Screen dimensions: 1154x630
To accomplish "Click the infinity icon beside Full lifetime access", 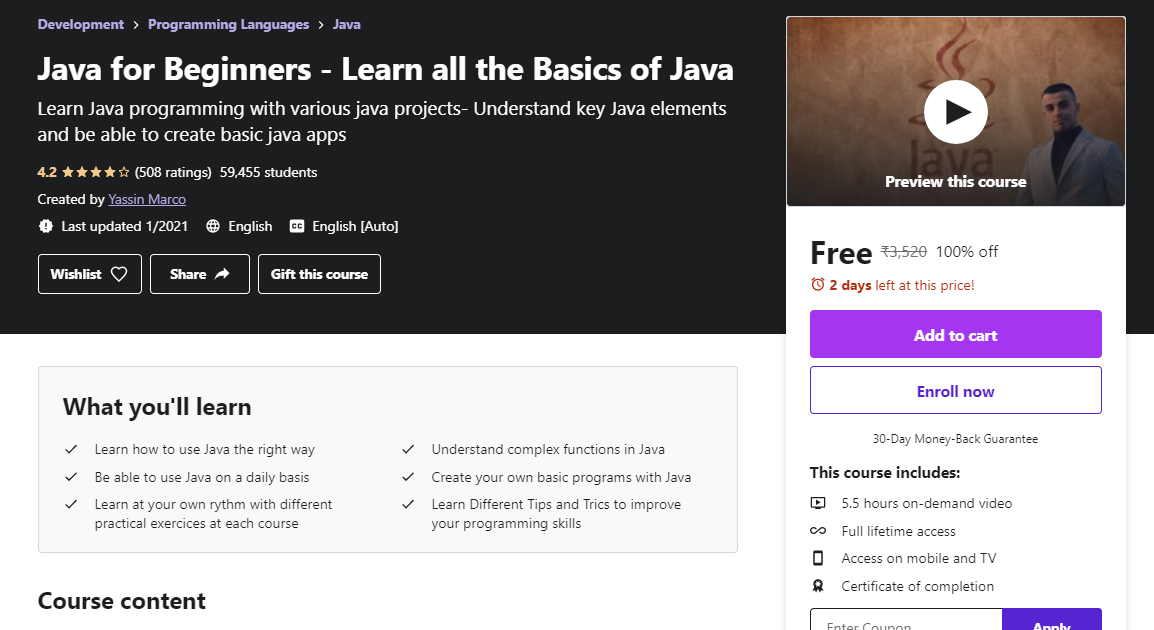I will pos(818,531).
